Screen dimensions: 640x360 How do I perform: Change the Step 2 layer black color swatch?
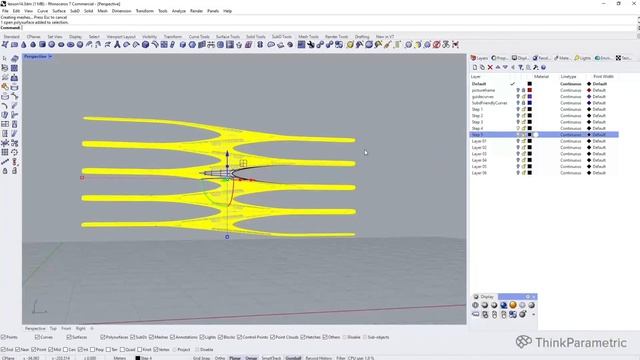529,116
